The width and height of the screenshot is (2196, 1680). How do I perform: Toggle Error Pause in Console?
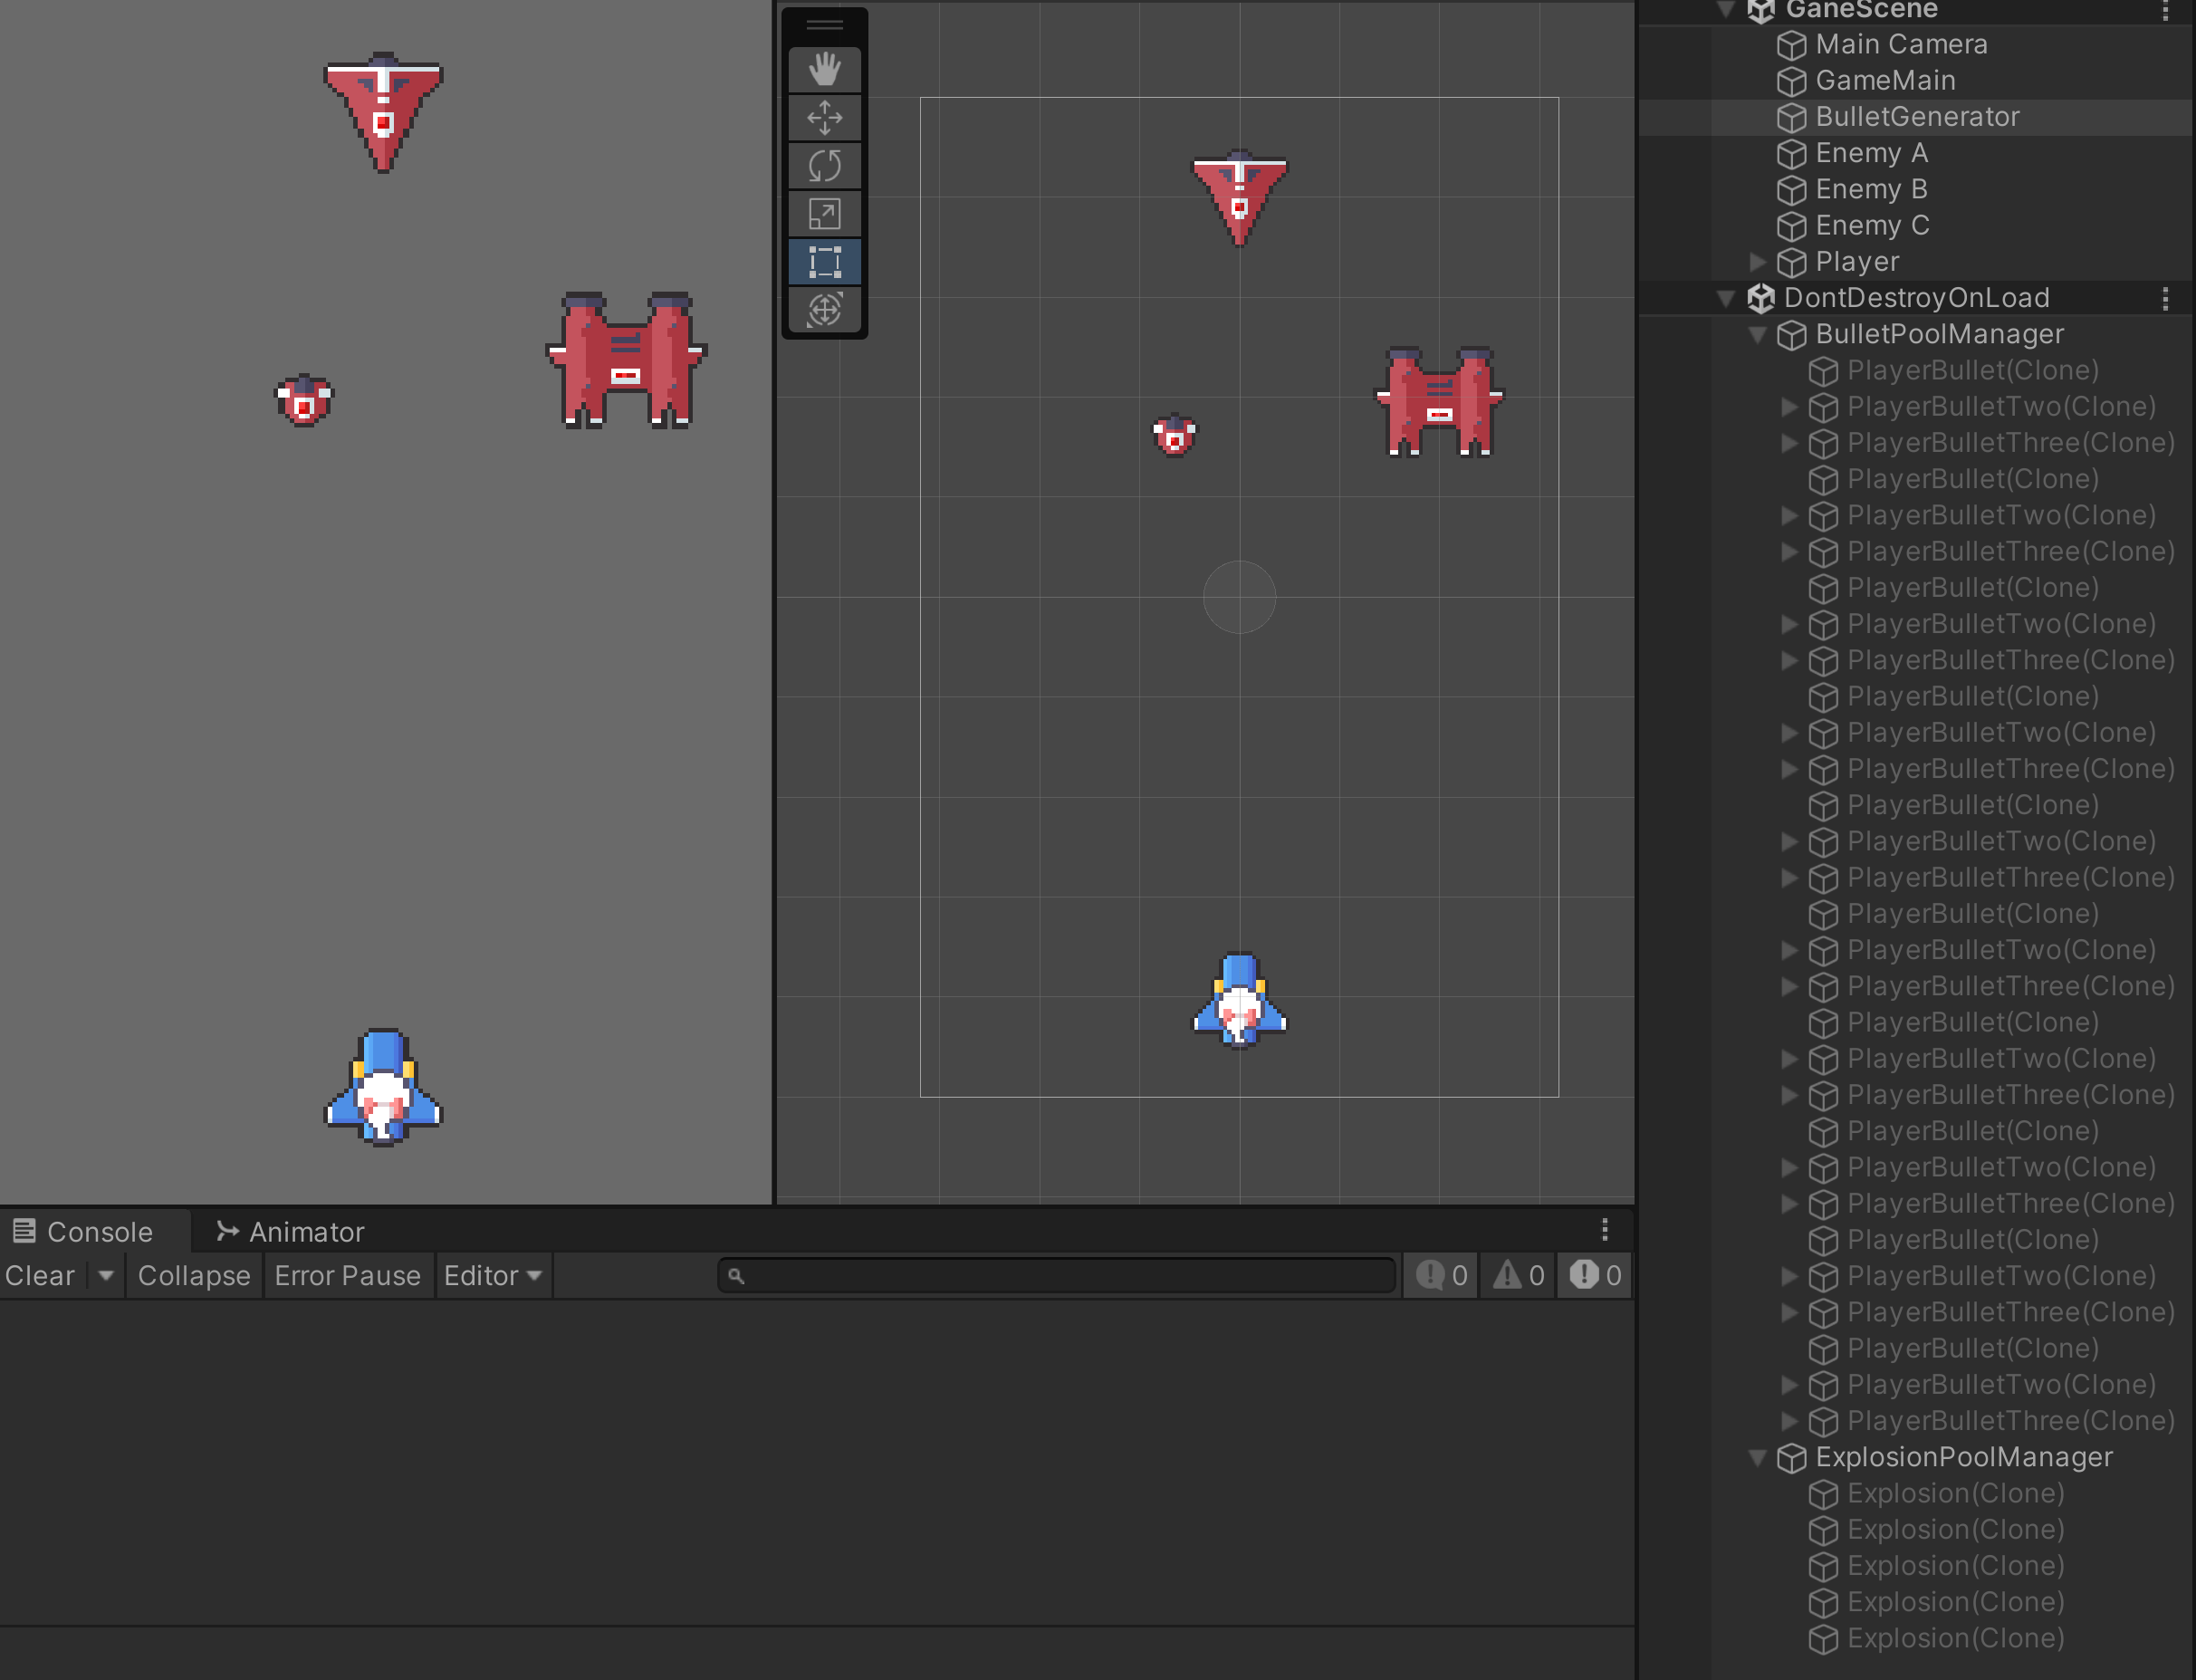coord(347,1276)
